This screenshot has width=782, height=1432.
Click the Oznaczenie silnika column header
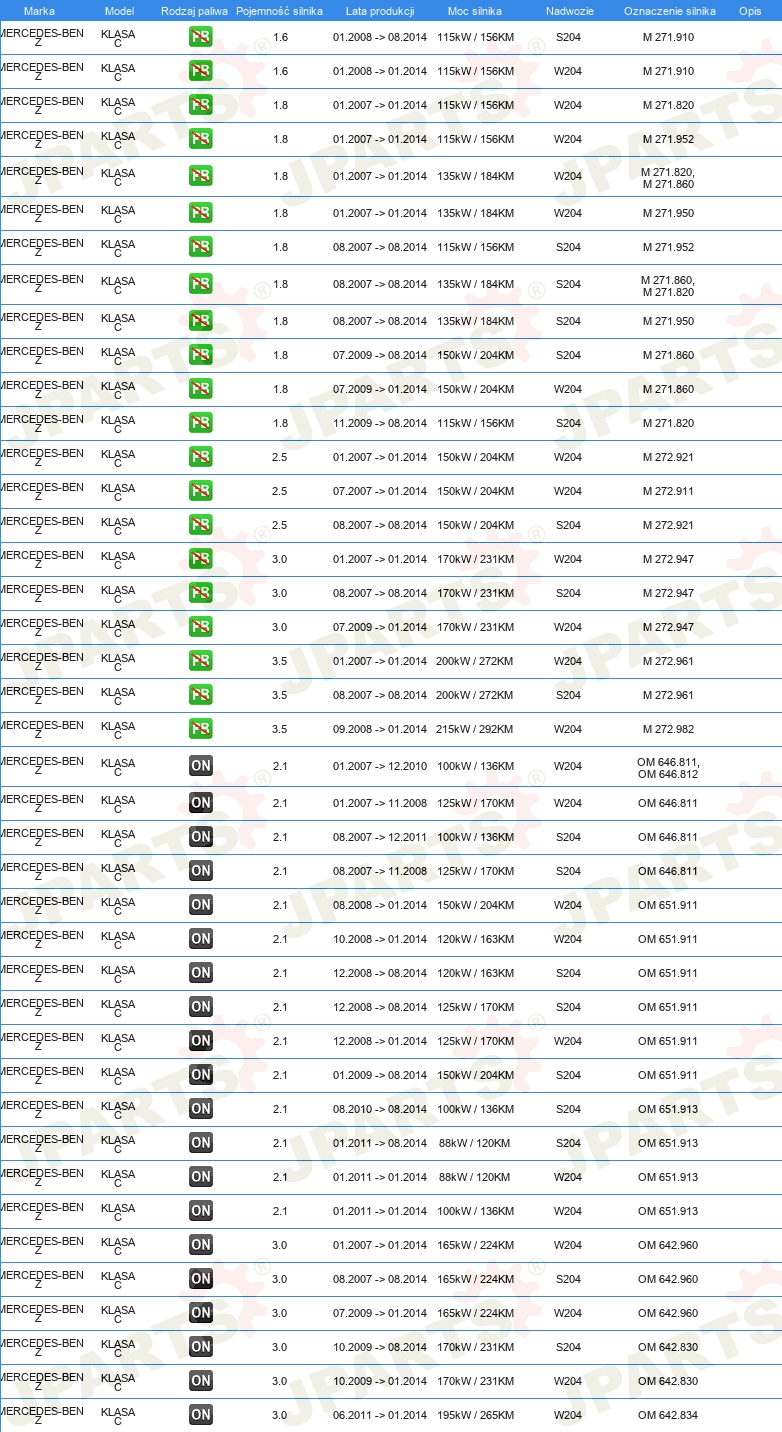[x=669, y=11]
